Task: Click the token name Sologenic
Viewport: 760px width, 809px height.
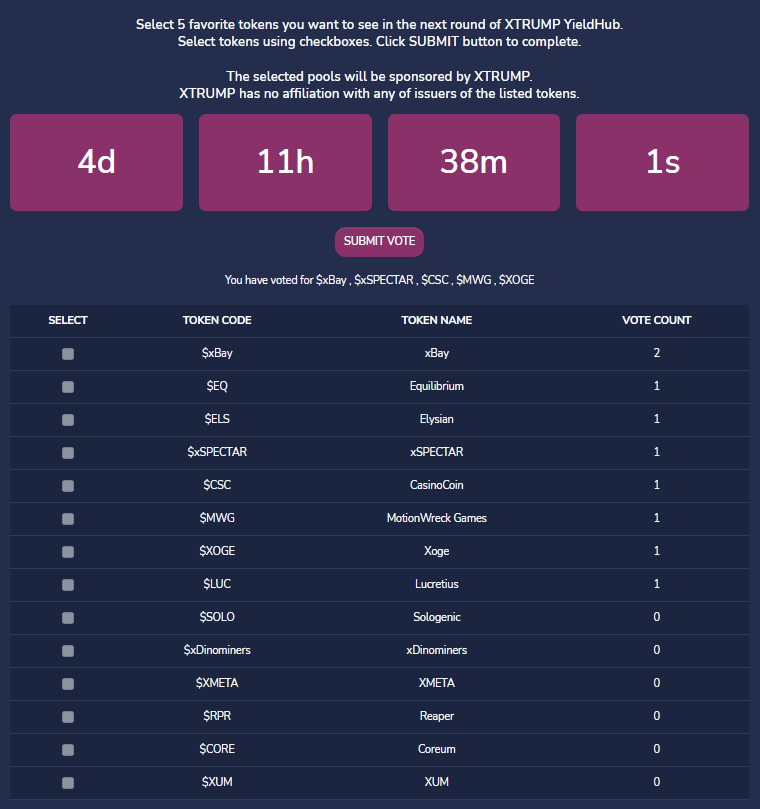Action: click(436, 617)
